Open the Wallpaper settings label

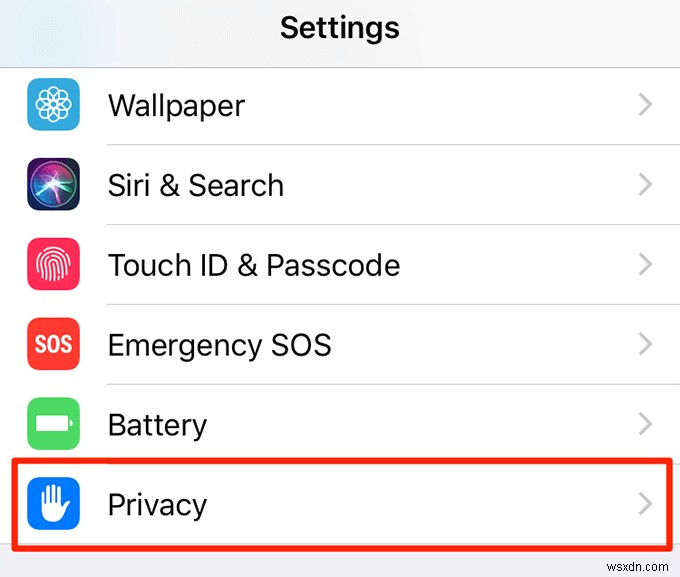point(176,105)
